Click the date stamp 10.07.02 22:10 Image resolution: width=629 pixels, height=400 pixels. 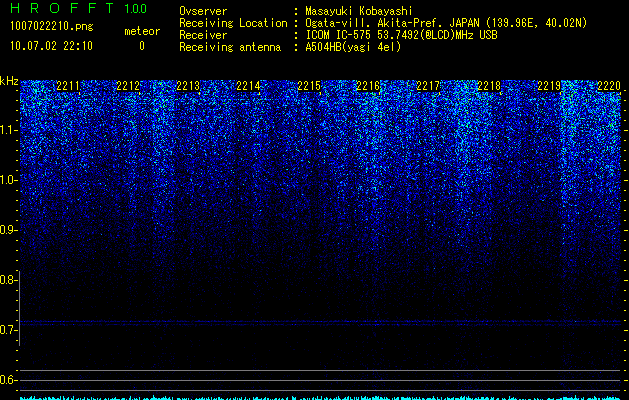[x=51, y=46]
